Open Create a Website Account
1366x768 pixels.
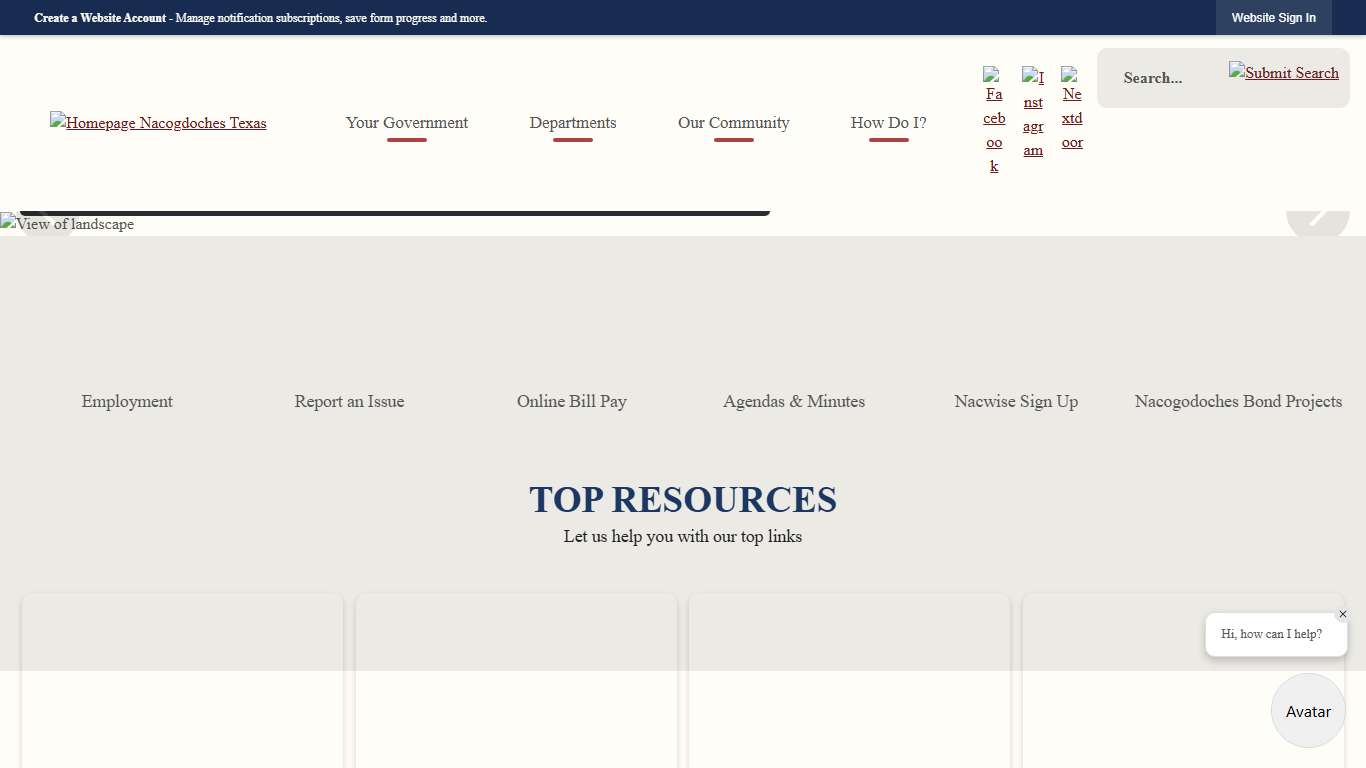tap(100, 17)
